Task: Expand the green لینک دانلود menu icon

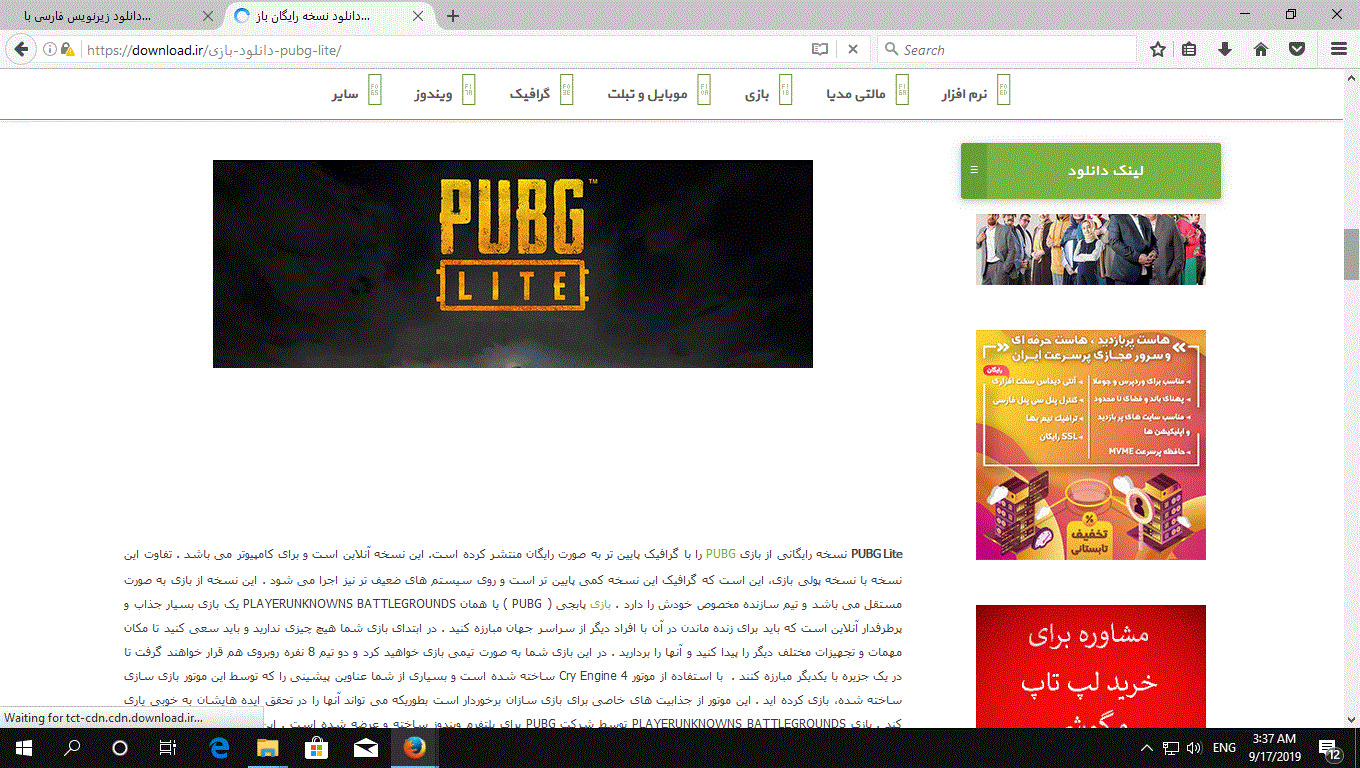Action: pos(974,170)
